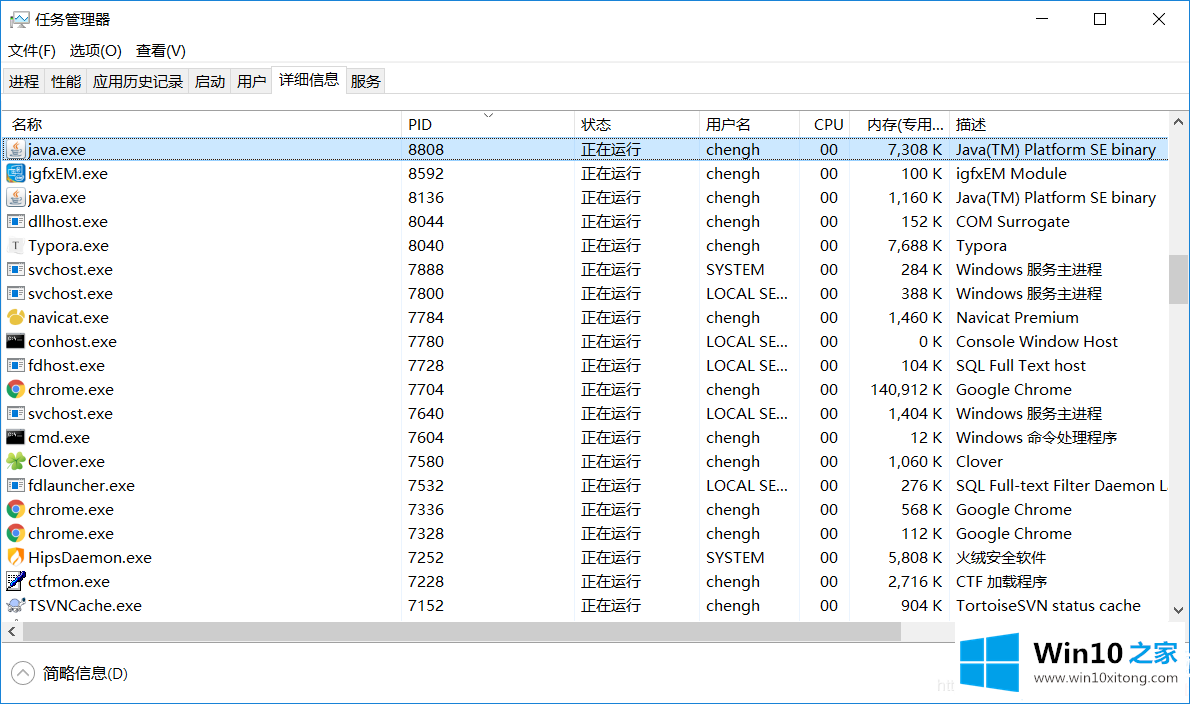Switch to the 服务 tab
The width and height of the screenshot is (1190, 704).
(x=366, y=81)
